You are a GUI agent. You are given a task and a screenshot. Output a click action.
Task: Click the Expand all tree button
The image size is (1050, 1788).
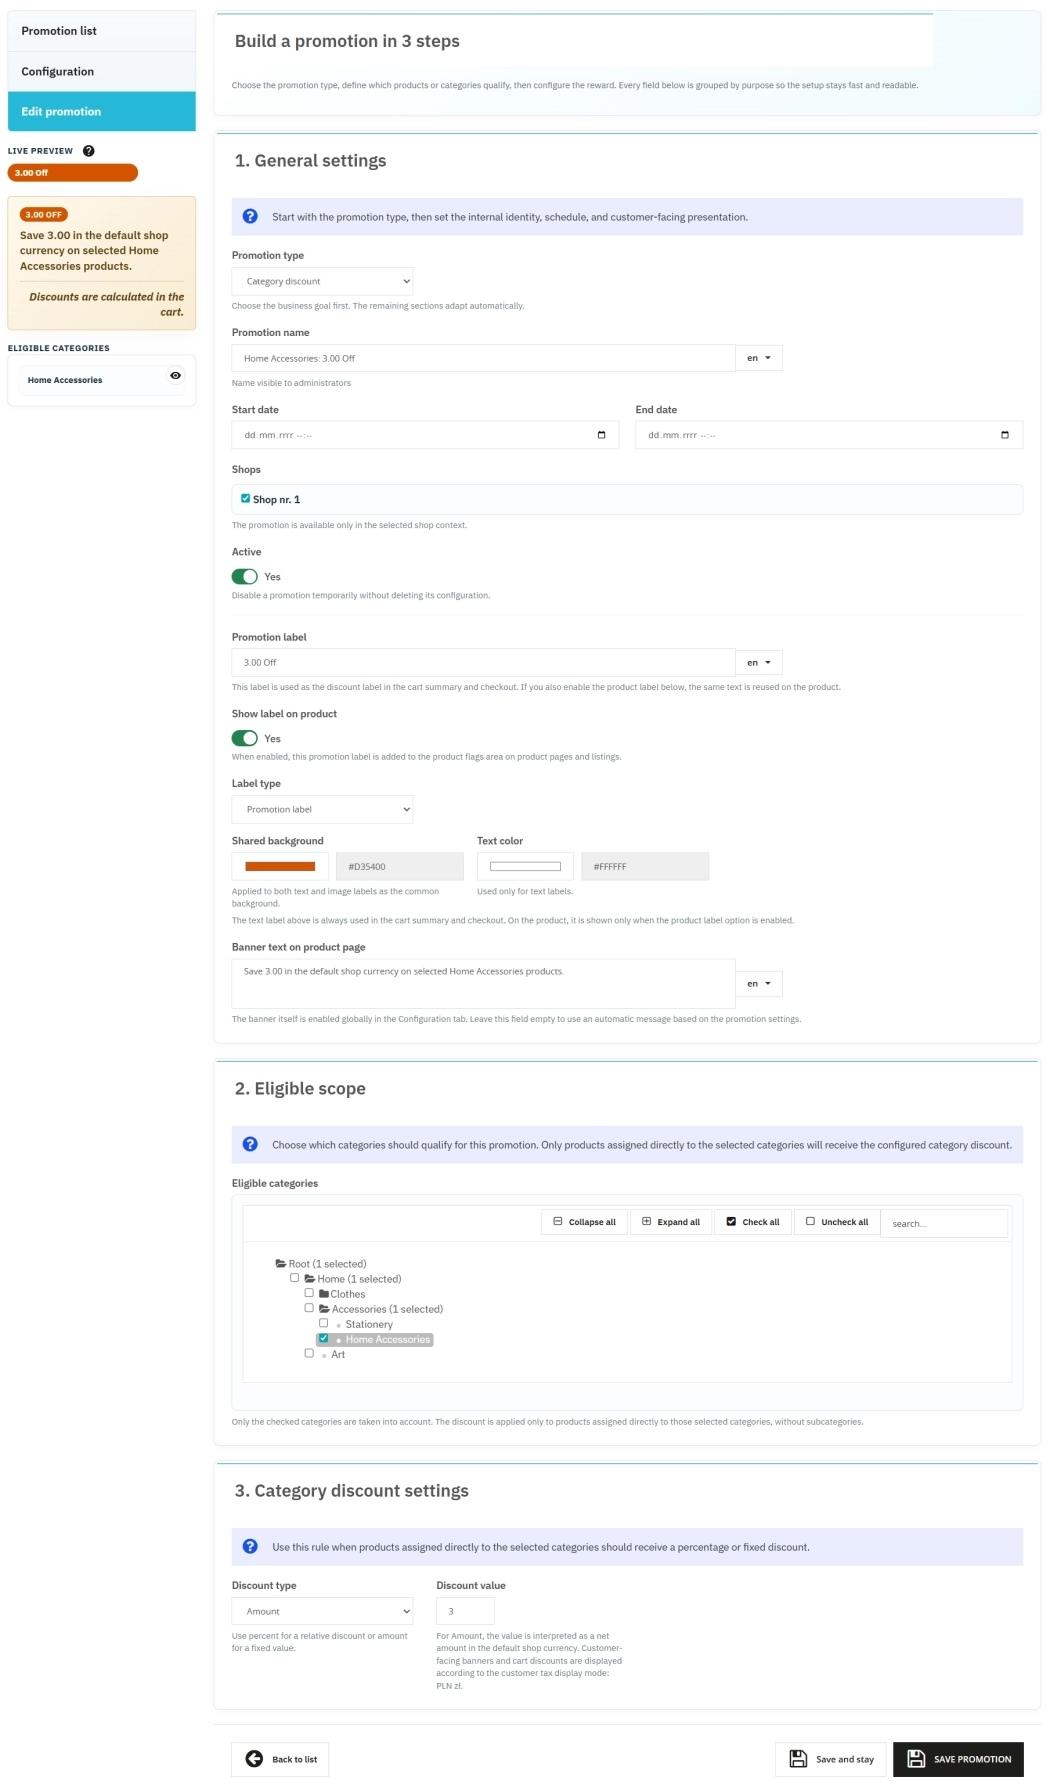pos(671,1222)
